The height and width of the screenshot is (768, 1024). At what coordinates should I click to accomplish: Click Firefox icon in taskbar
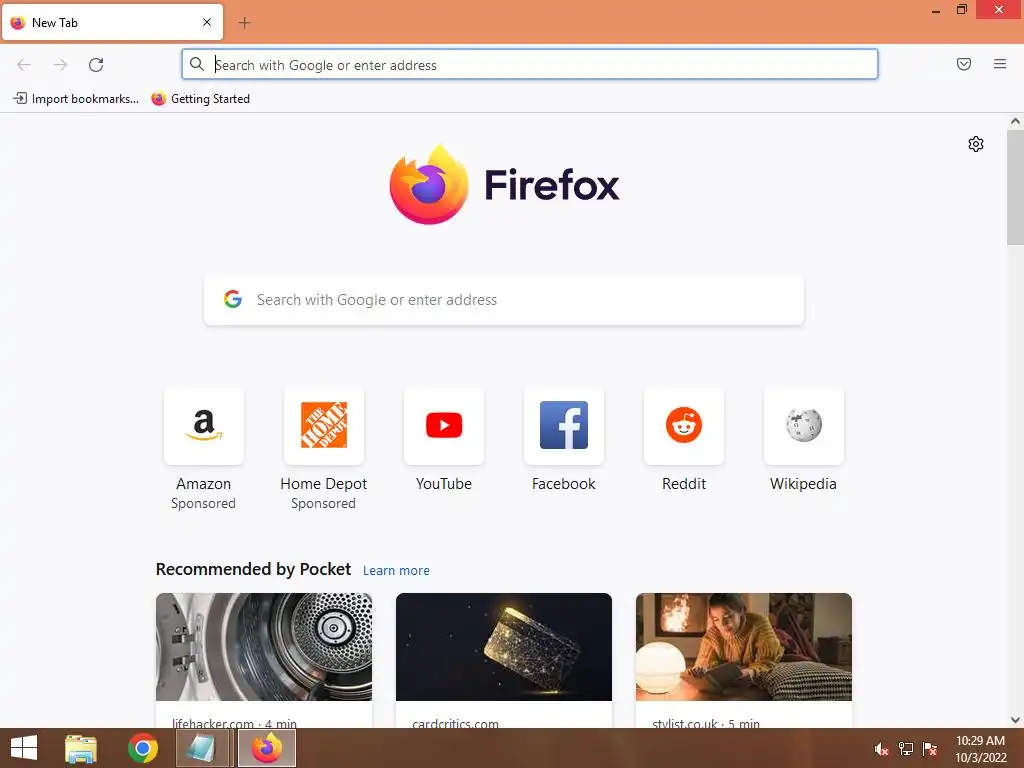point(266,748)
